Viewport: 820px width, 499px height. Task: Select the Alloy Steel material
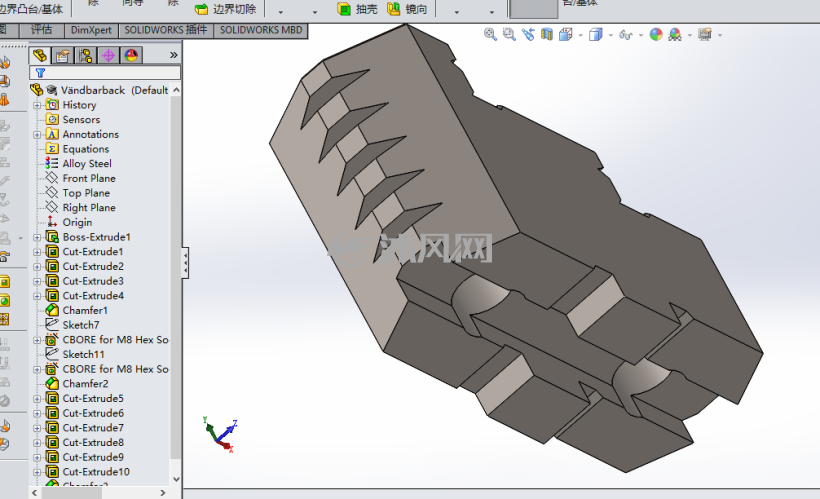pos(87,164)
